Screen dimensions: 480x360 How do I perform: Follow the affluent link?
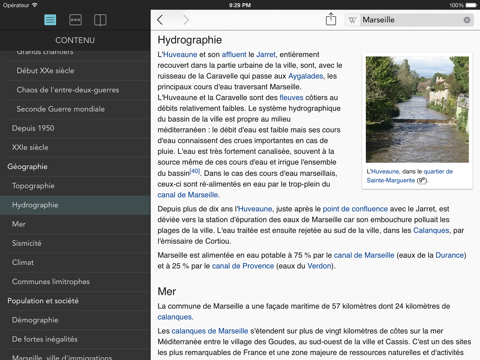coord(234,54)
